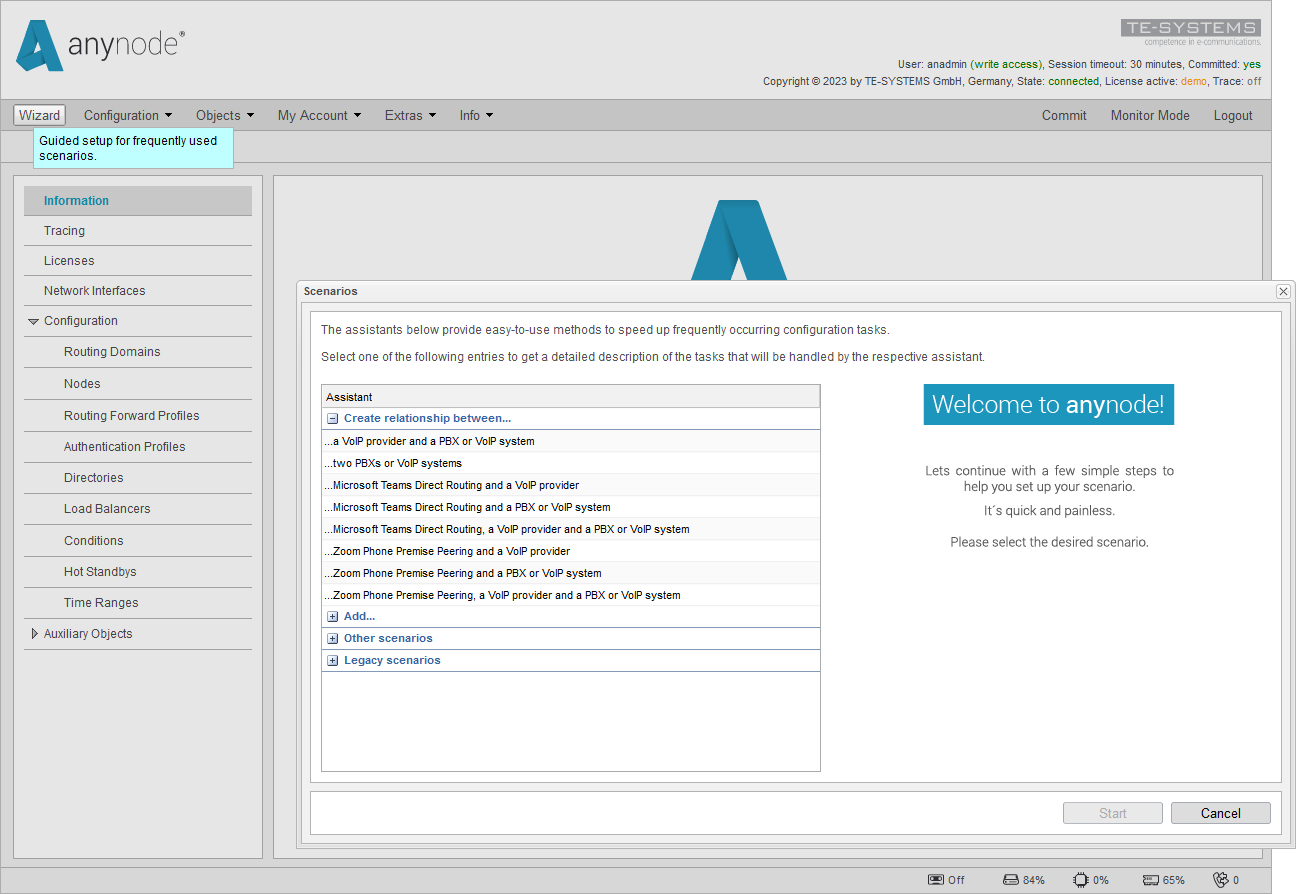The width and height of the screenshot is (1296, 894).
Task: Select 'Microsoft Teams Direct Routing and a PBX or VoIP system'
Action: click(x=571, y=507)
